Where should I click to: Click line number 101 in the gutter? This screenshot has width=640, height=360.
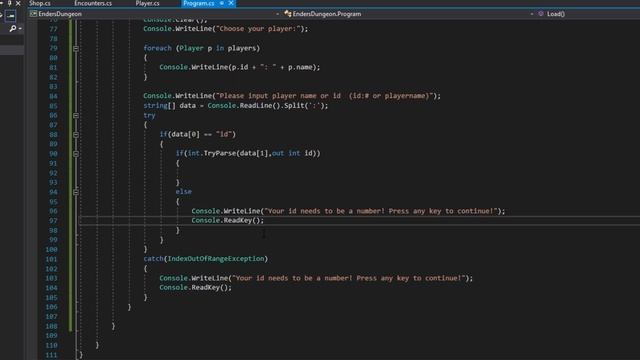click(x=51, y=259)
